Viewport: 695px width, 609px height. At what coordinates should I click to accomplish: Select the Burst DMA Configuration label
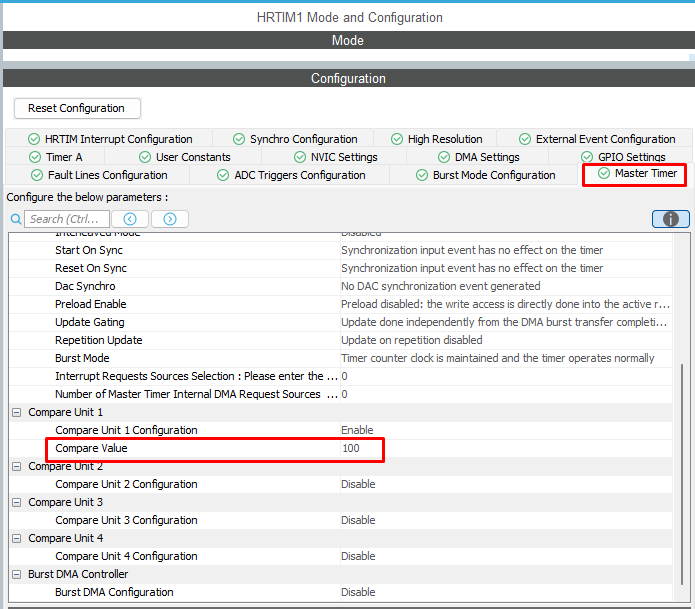[114, 593]
